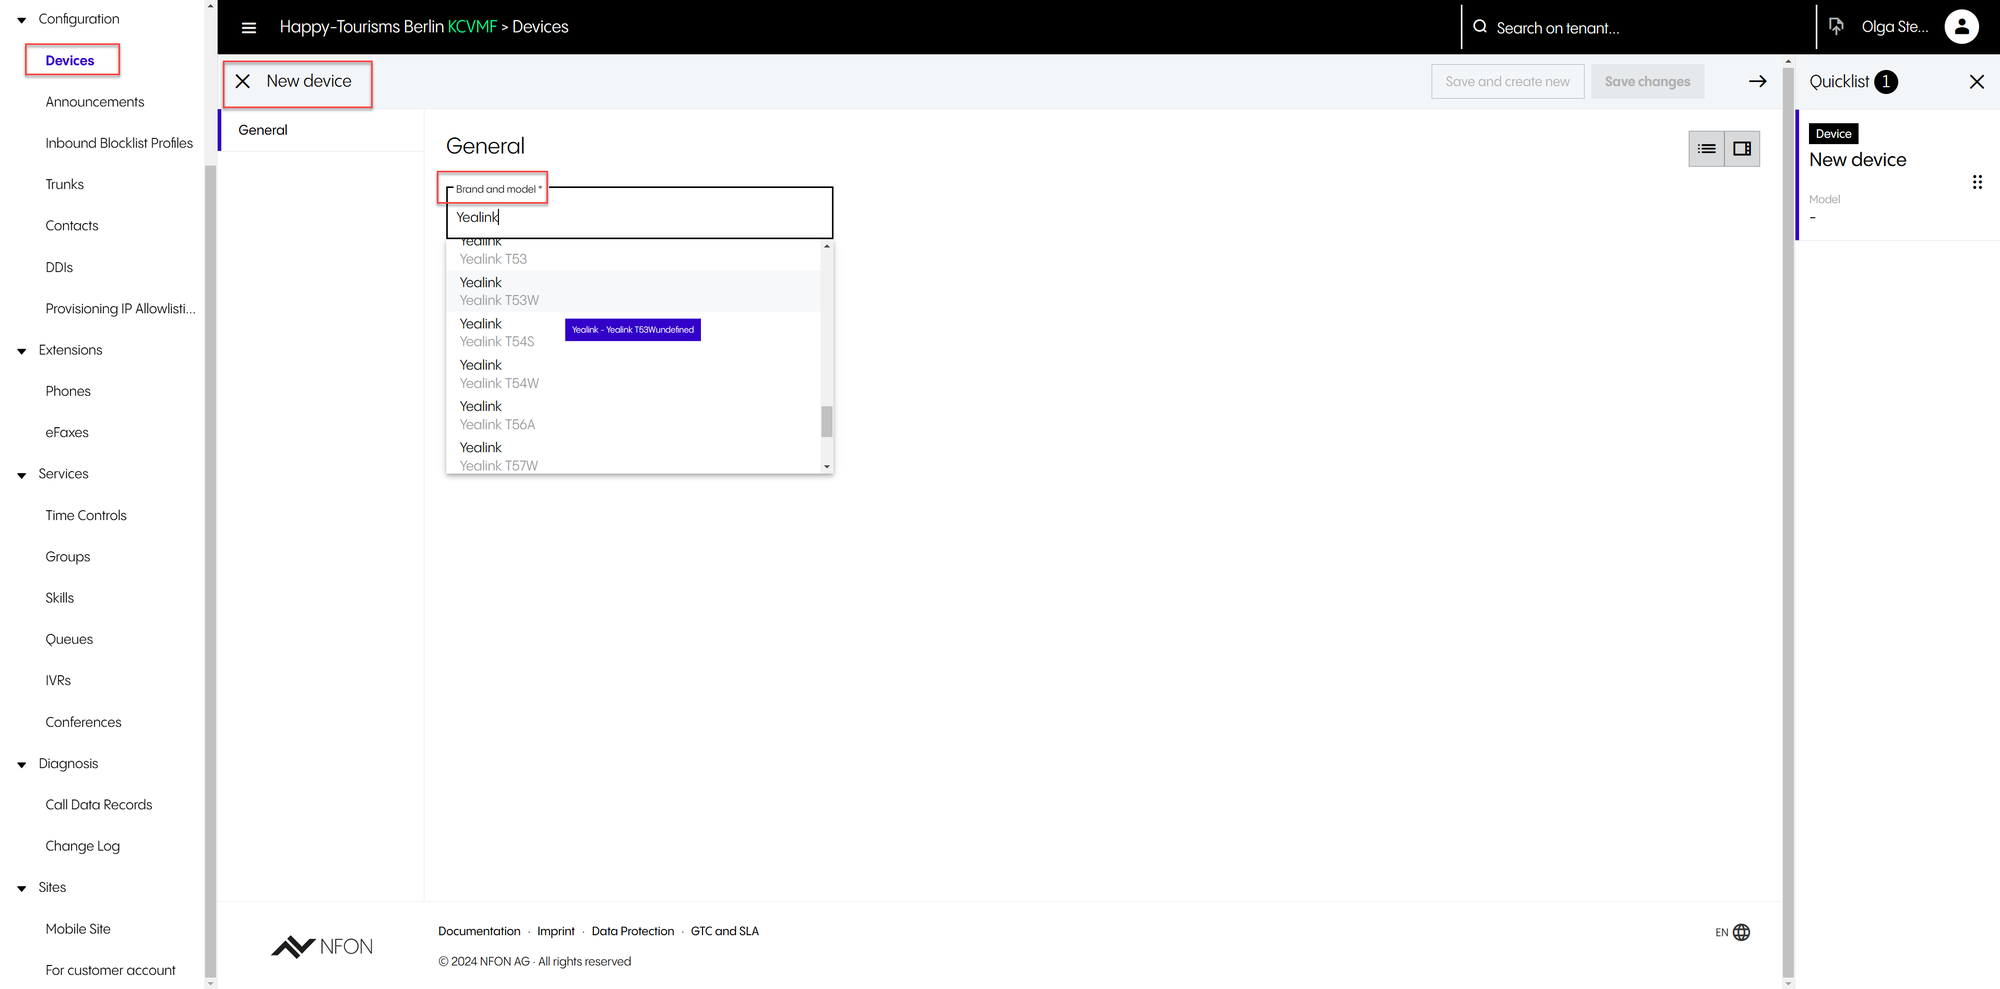The height and width of the screenshot is (989, 2000).
Task: Open the Data Protection footer link
Action: 632,931
